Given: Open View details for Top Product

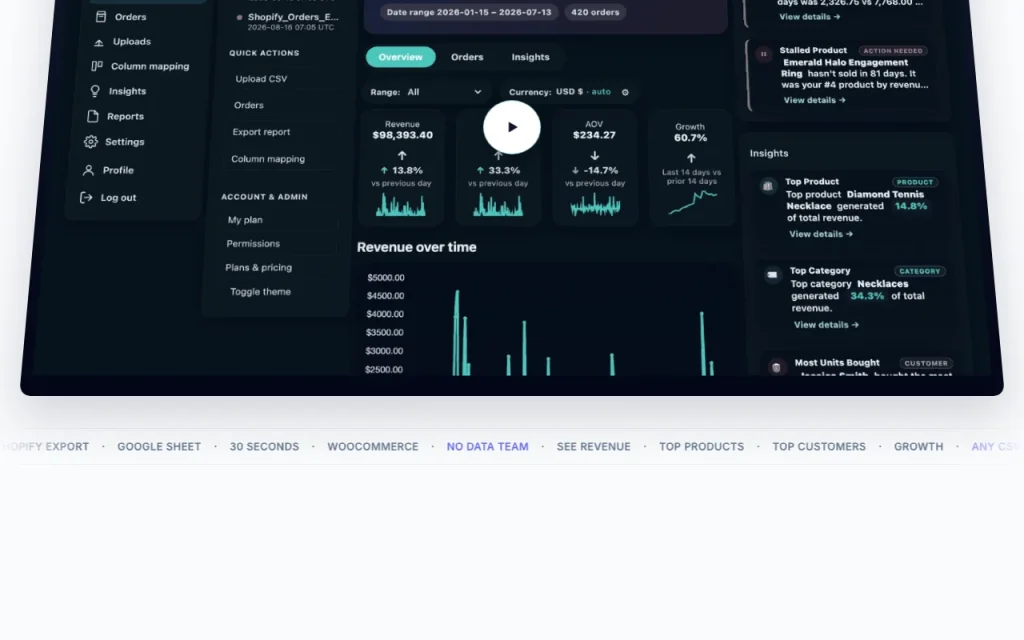Looking at the screenshot, I should tap(821, 234).
